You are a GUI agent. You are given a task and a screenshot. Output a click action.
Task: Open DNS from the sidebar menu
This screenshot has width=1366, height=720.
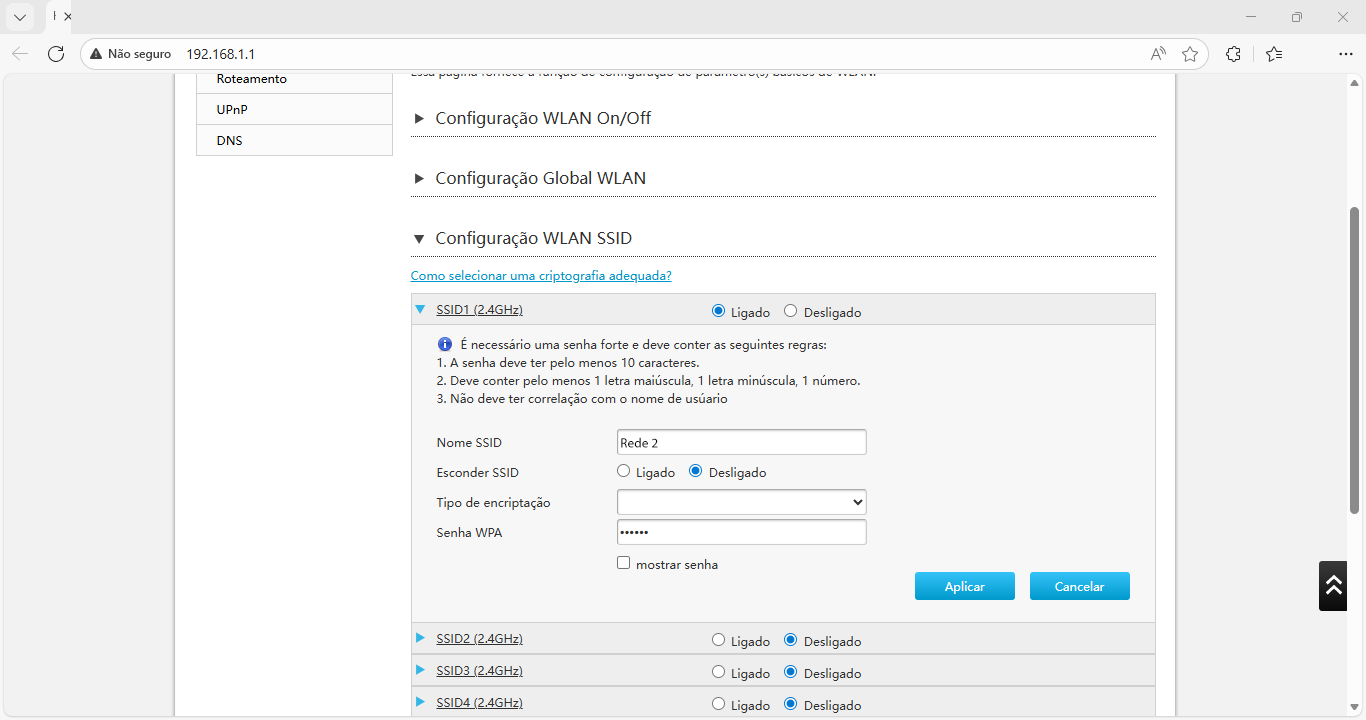229,140
